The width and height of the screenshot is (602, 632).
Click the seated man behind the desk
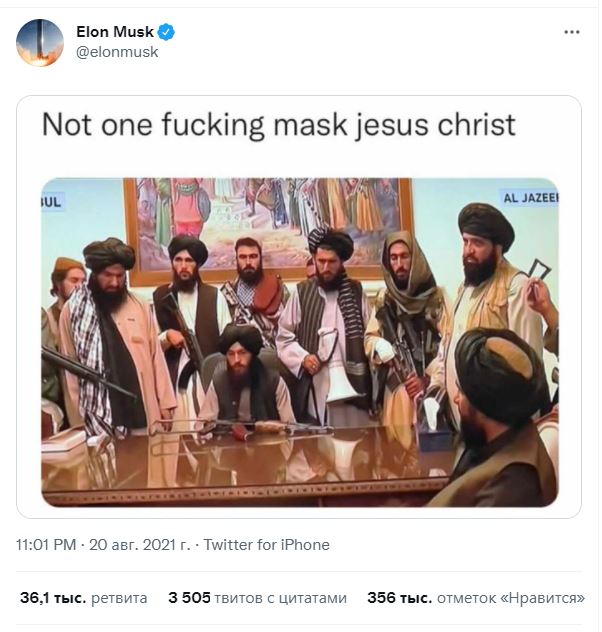pyautogui.click(x=244, y=375)
